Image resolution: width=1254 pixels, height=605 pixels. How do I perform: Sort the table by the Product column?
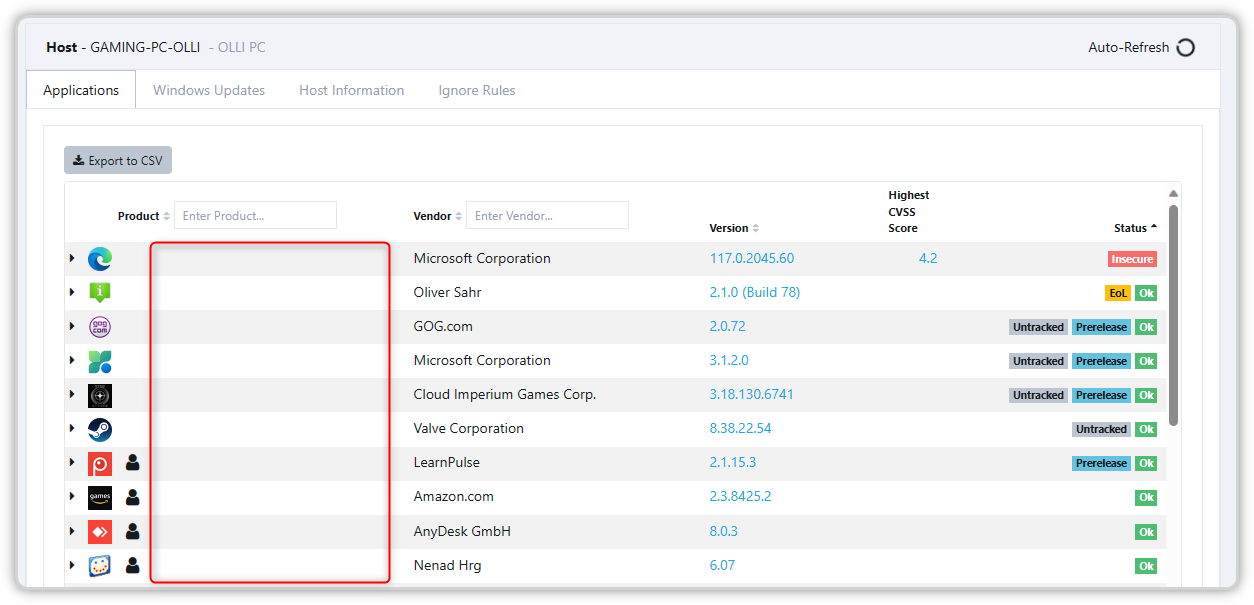tap(143, 216)
